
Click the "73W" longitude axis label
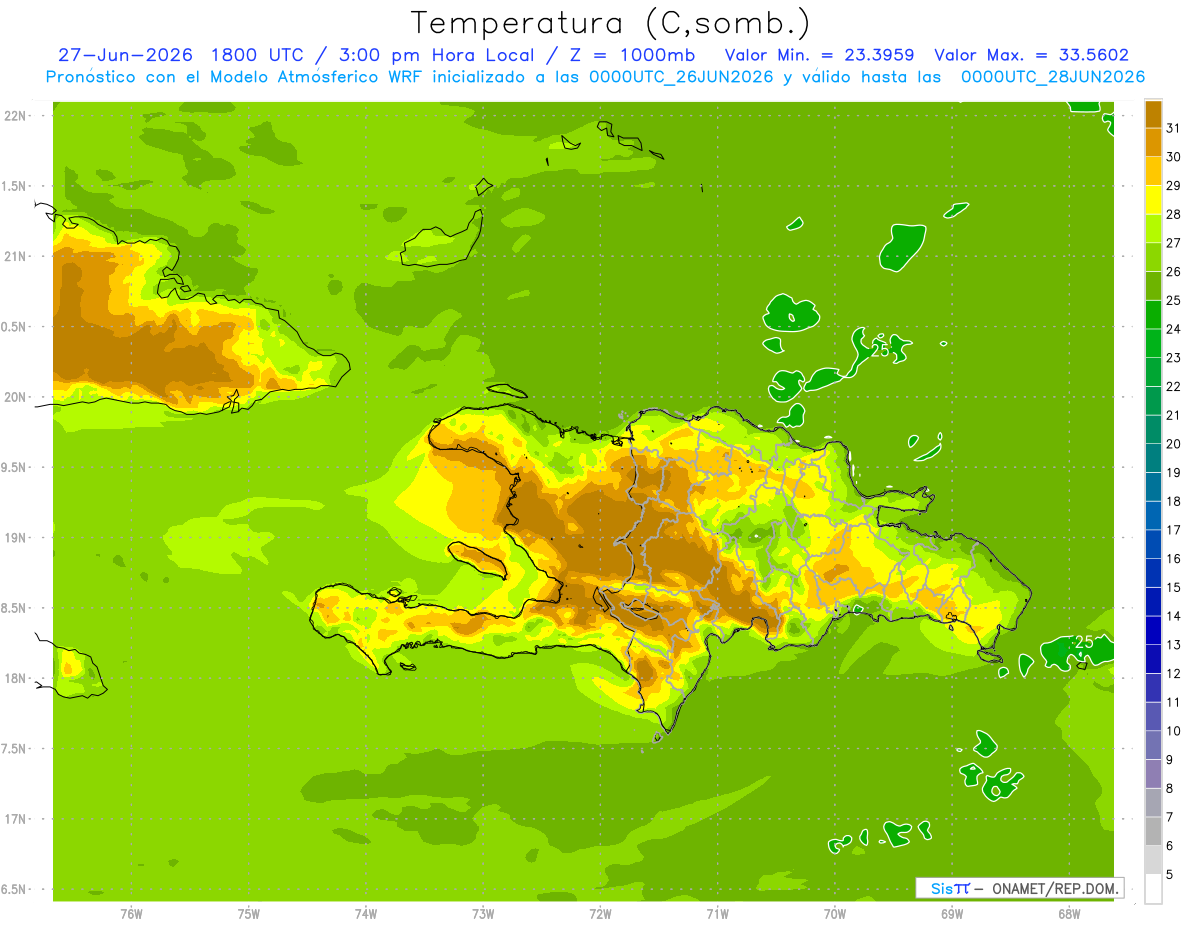483,914
